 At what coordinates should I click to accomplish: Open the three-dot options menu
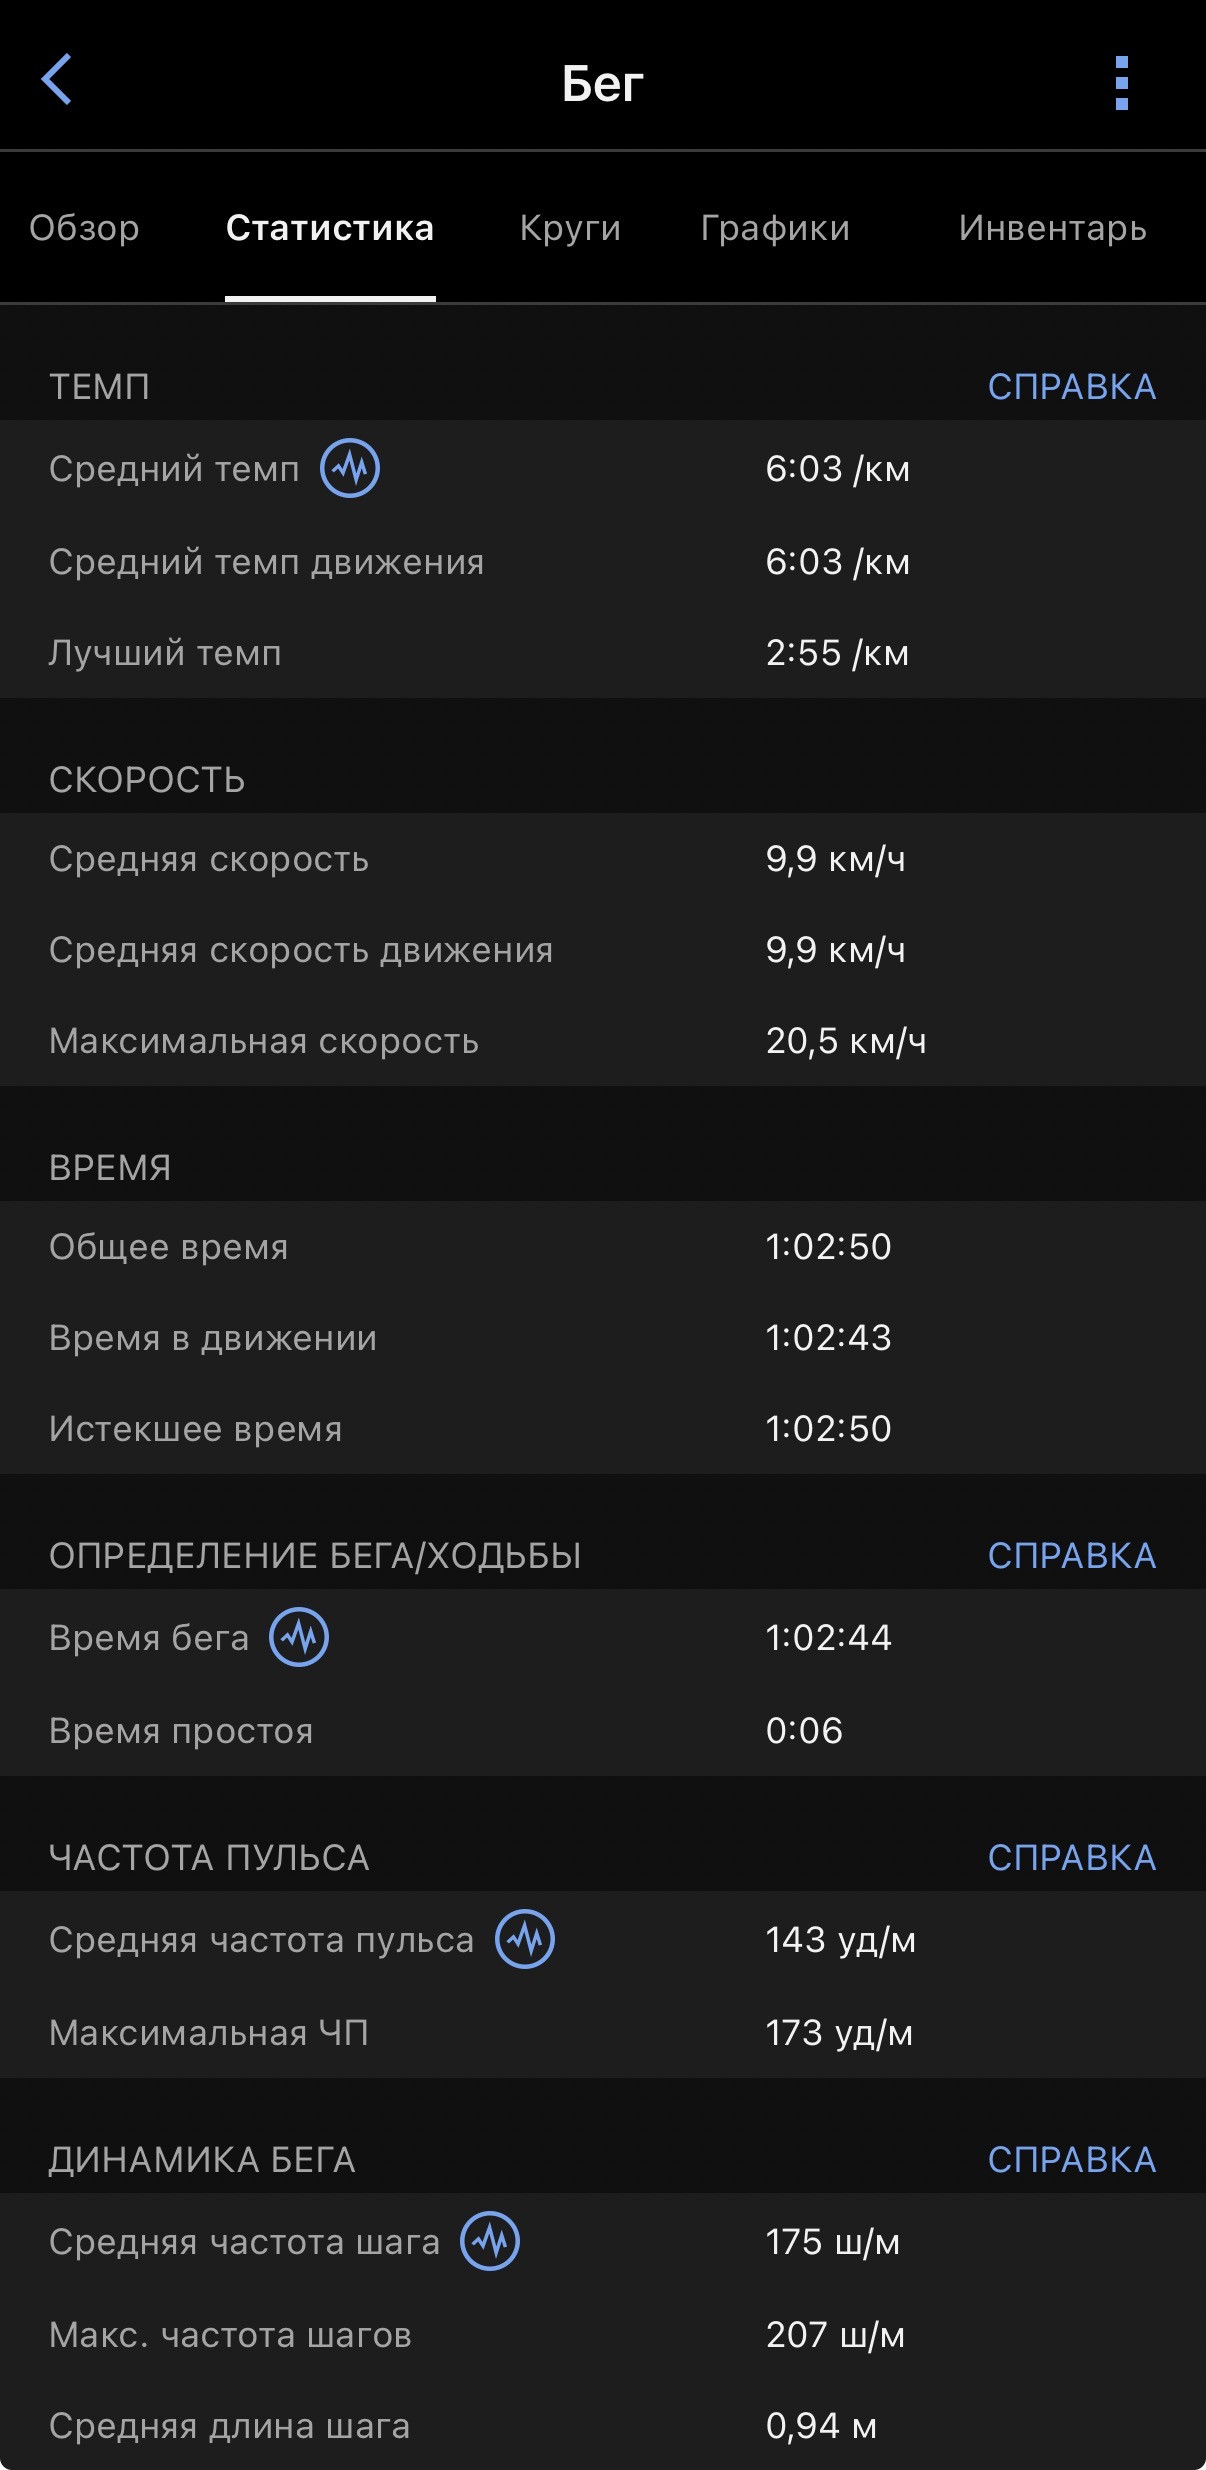(x=1121, y=82)
